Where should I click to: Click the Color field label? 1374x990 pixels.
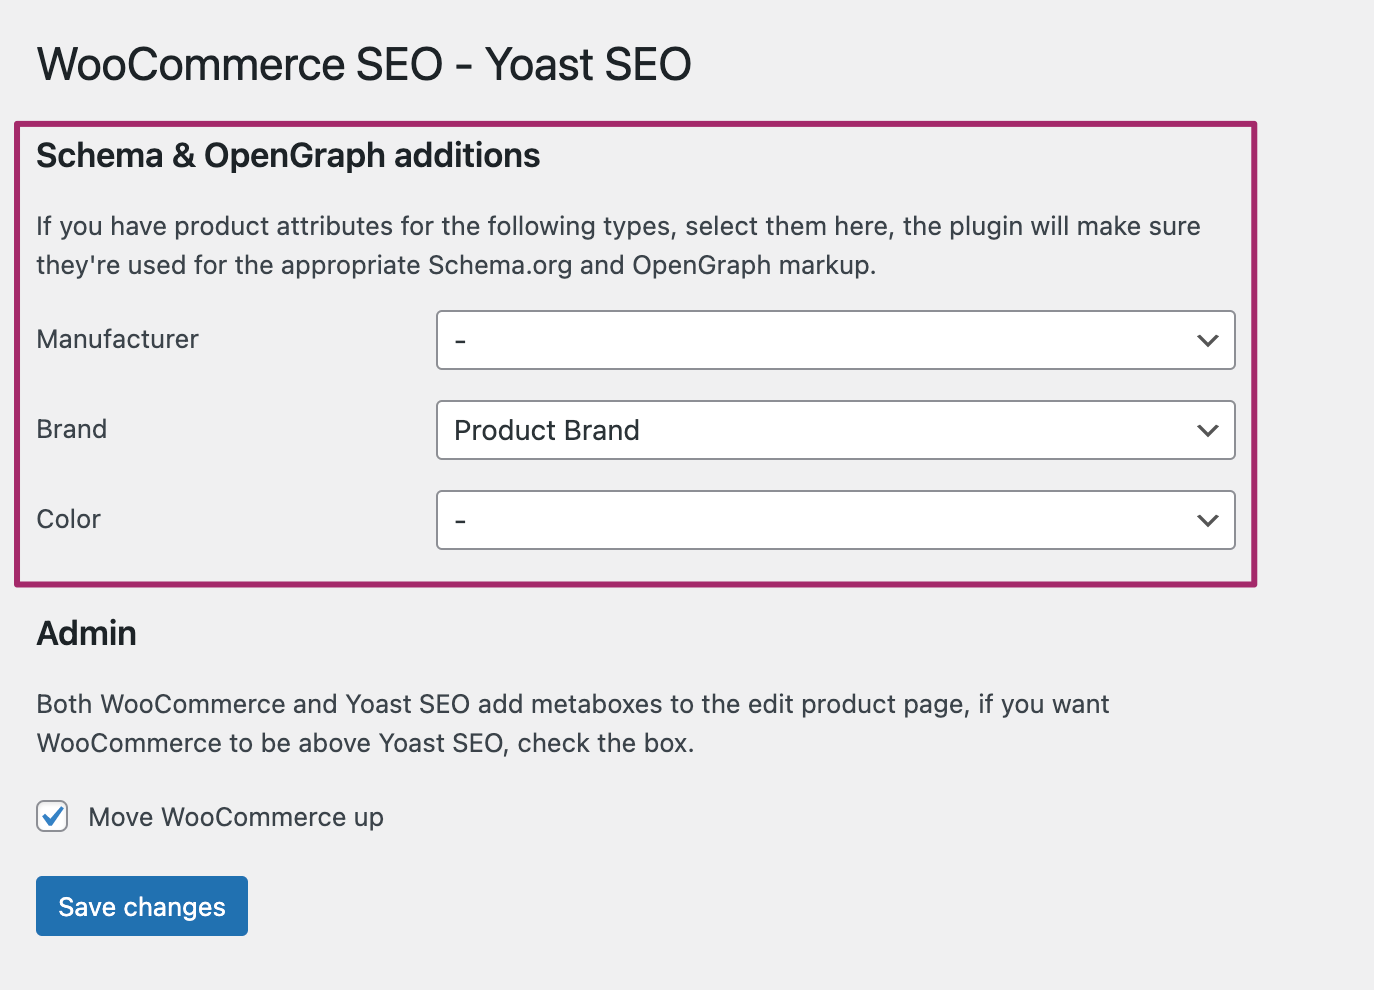click(69, 519)
